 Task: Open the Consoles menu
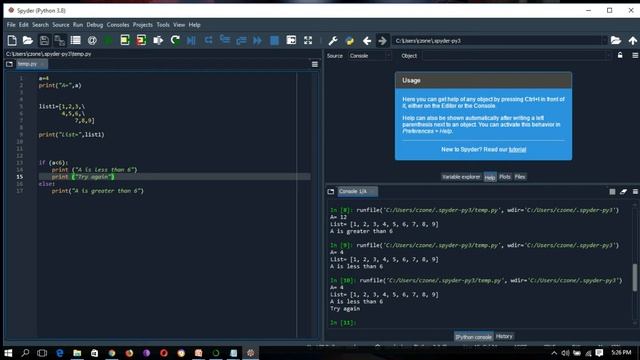[118, 25]
